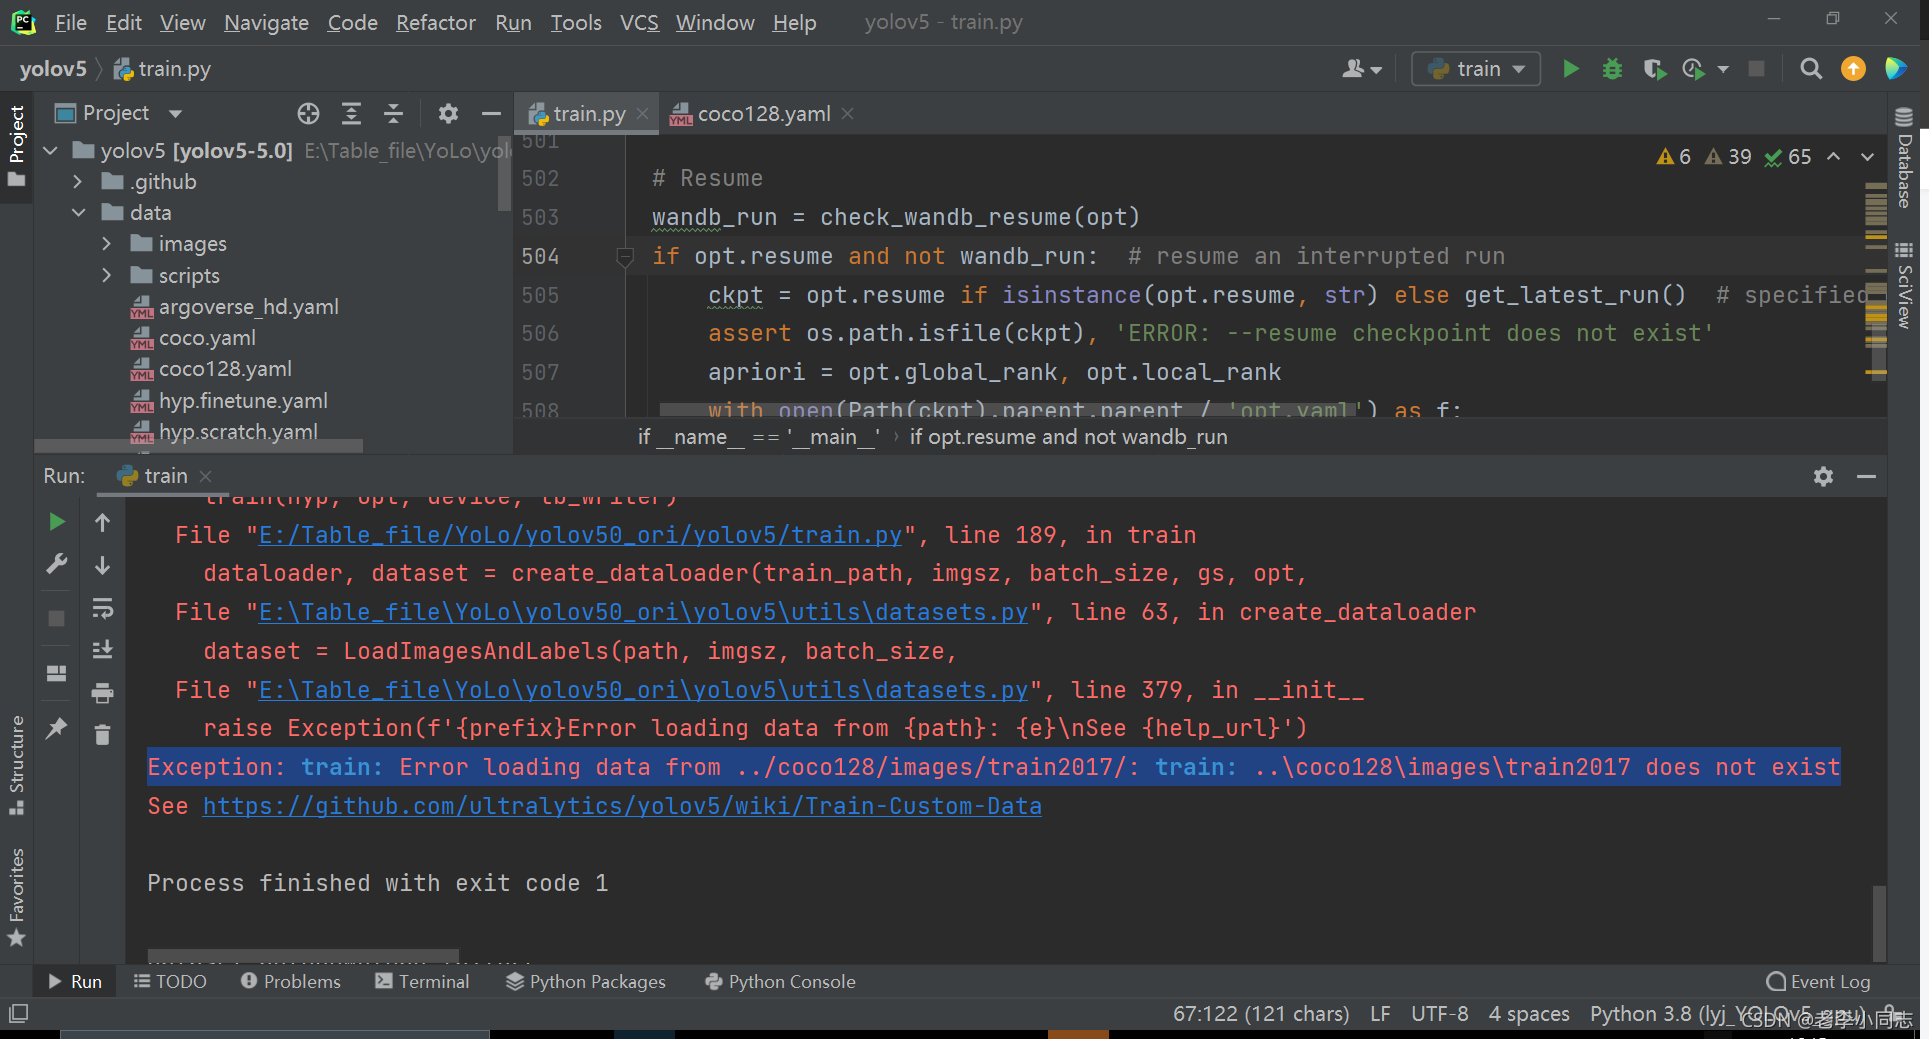The width and height of the screenshot is (1929, 1039).
Task: Start debugging with the green bug icon
Action: (x=1612, y=69)
